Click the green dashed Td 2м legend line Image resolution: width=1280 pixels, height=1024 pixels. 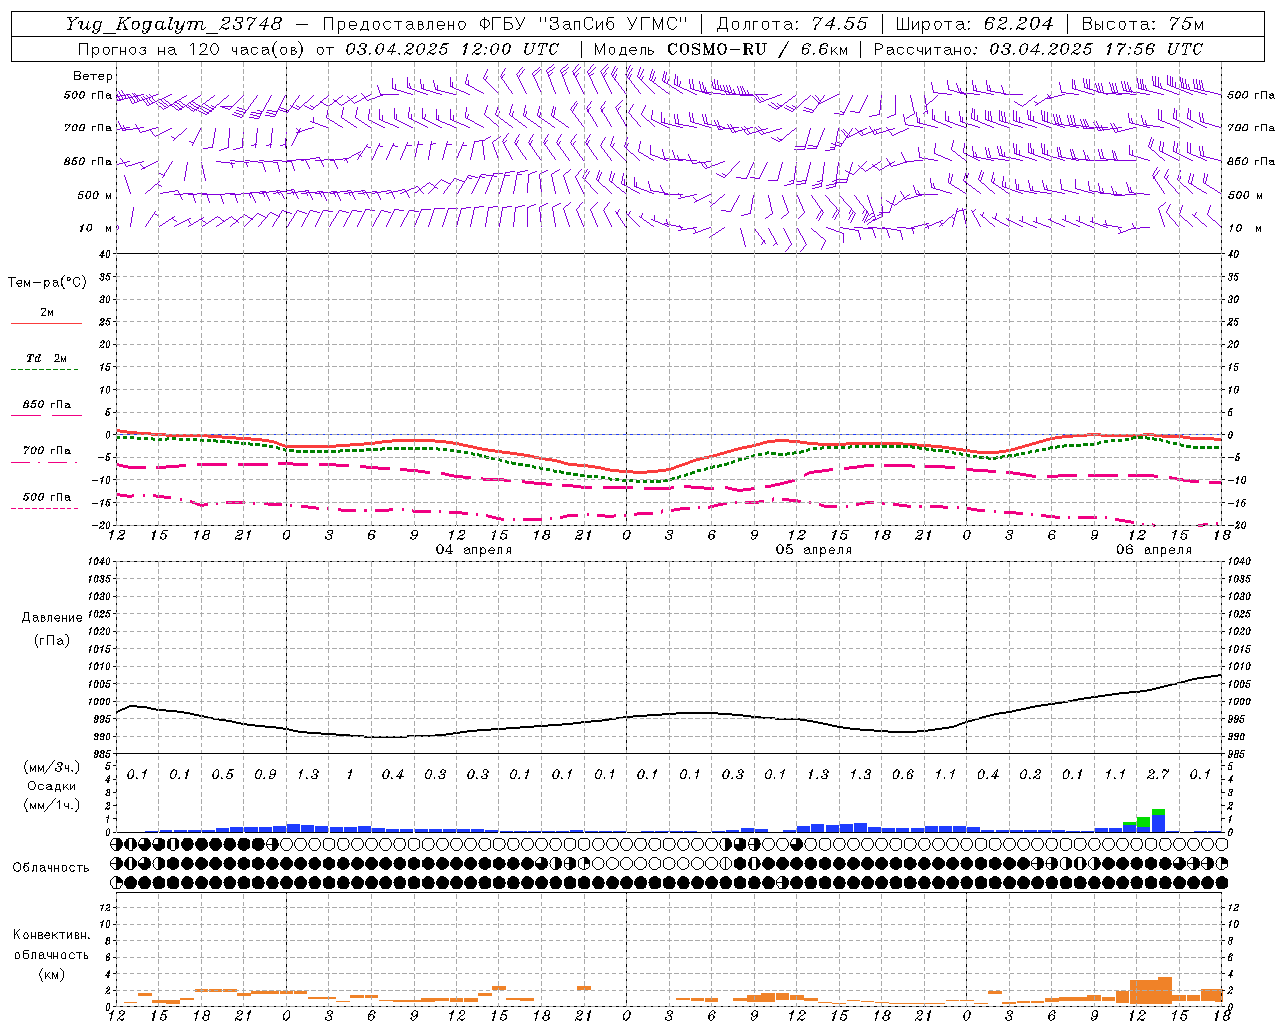pos(44,369)
